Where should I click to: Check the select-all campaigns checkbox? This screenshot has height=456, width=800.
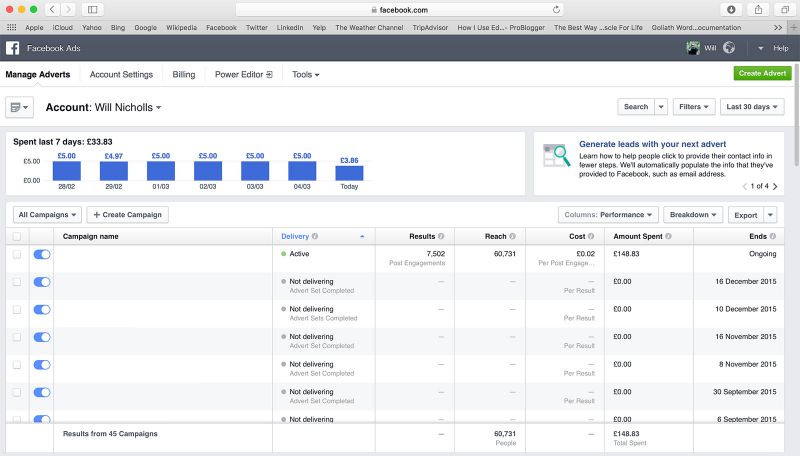tap(17, 236)
